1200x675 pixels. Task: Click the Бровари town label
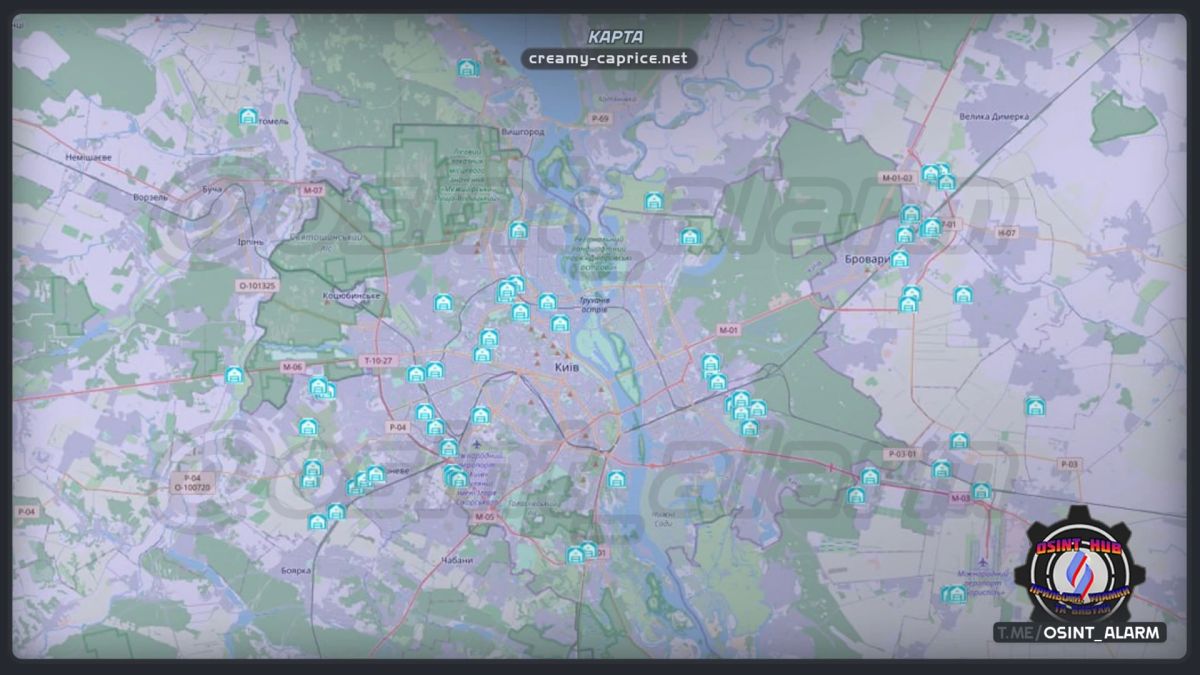click(x=866, y=259)
